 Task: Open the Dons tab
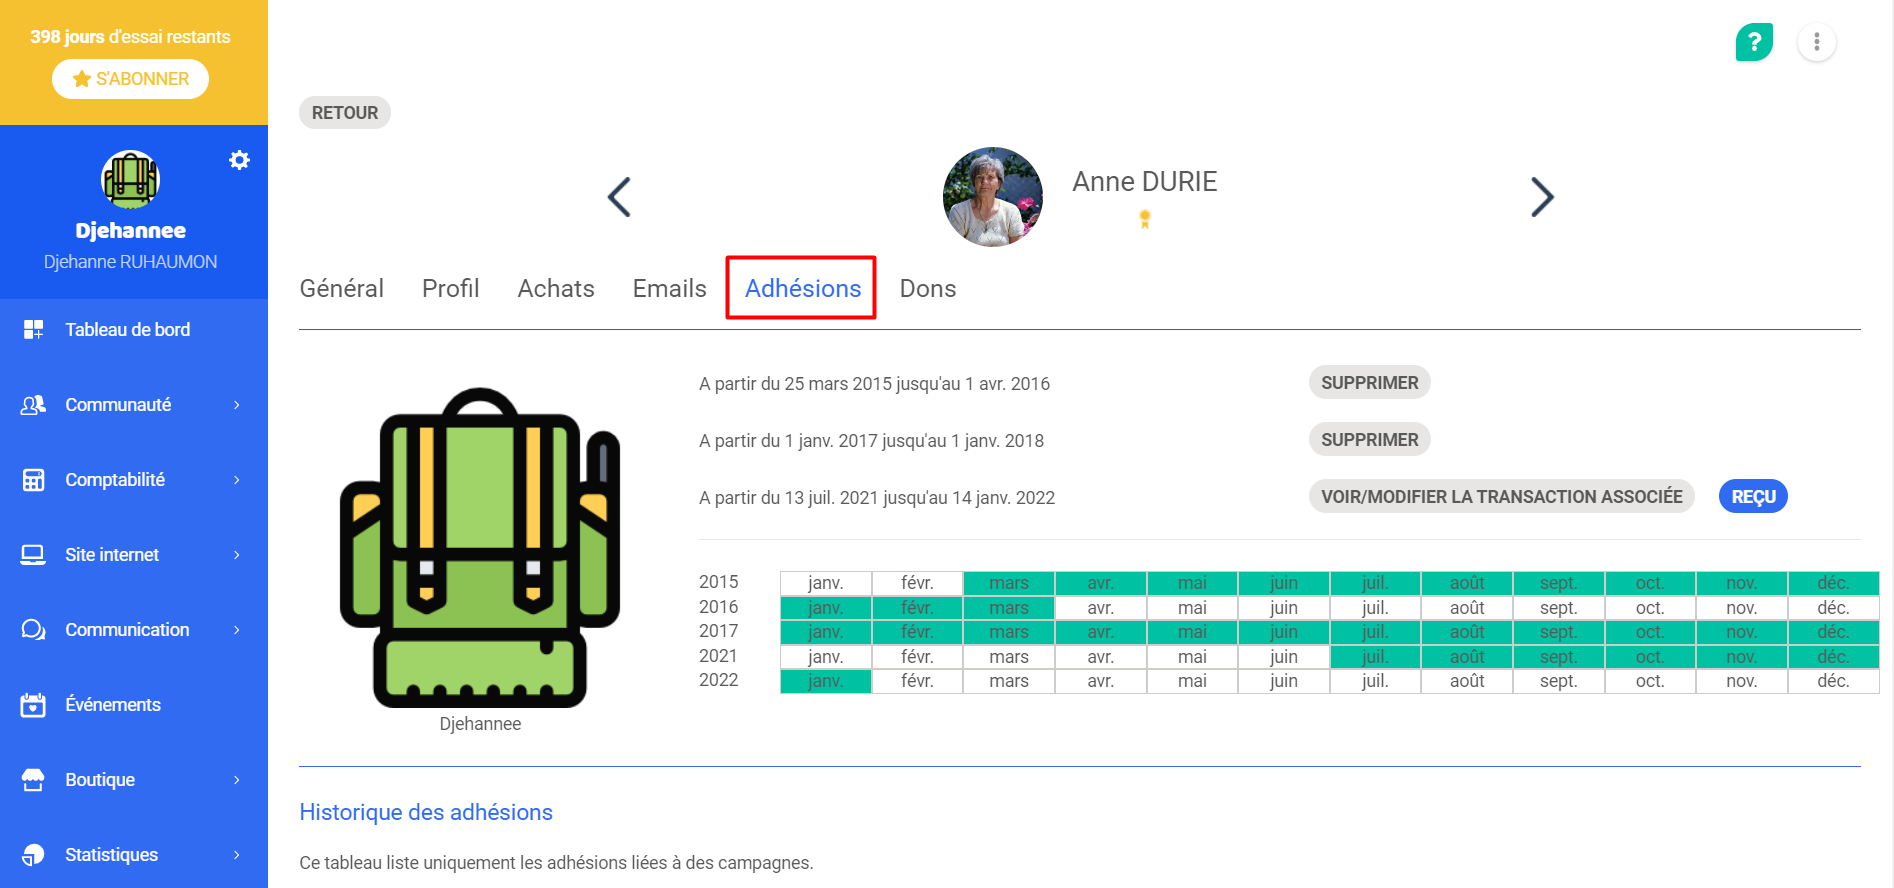927,289
